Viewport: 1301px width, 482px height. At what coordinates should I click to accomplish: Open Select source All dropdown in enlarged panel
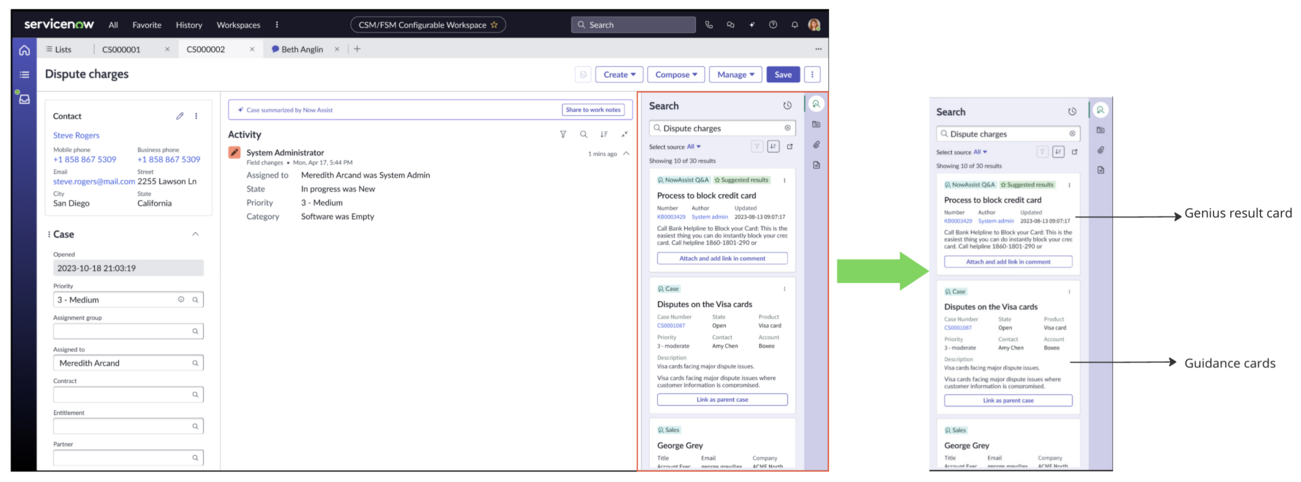point(979,152)
